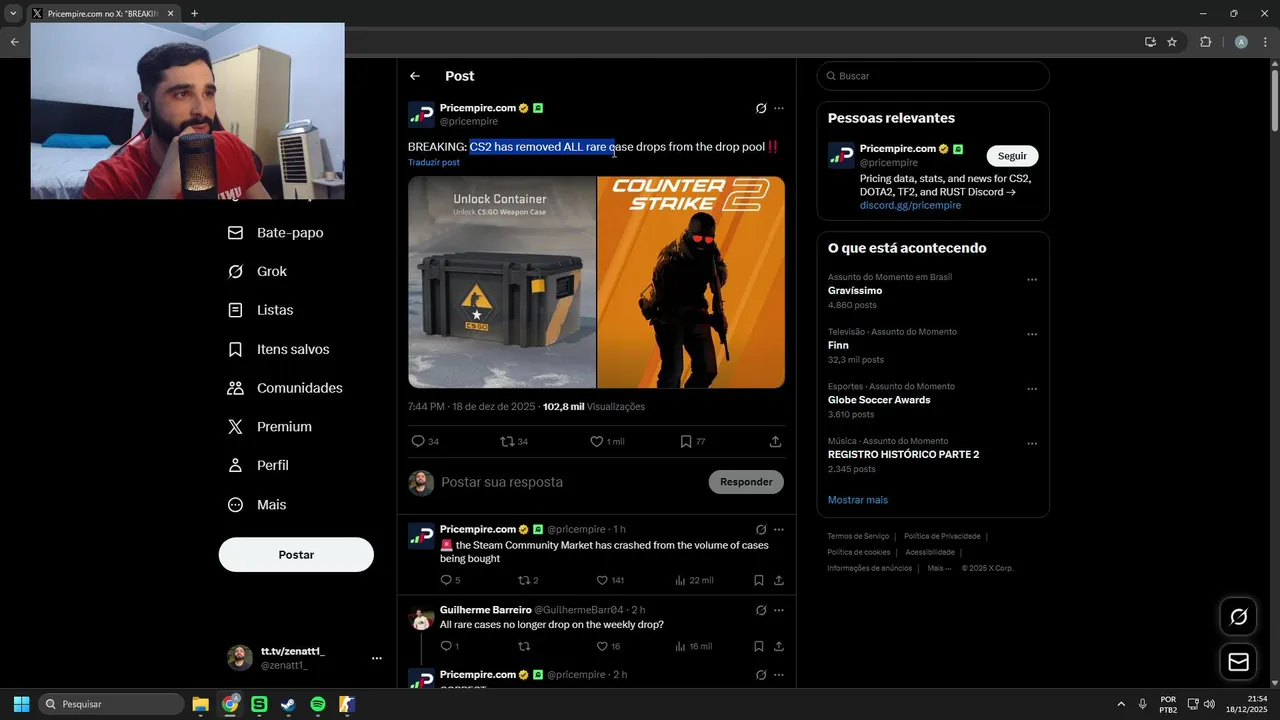Open the Globe Soccer Awards trending topic

click(879, 400)
